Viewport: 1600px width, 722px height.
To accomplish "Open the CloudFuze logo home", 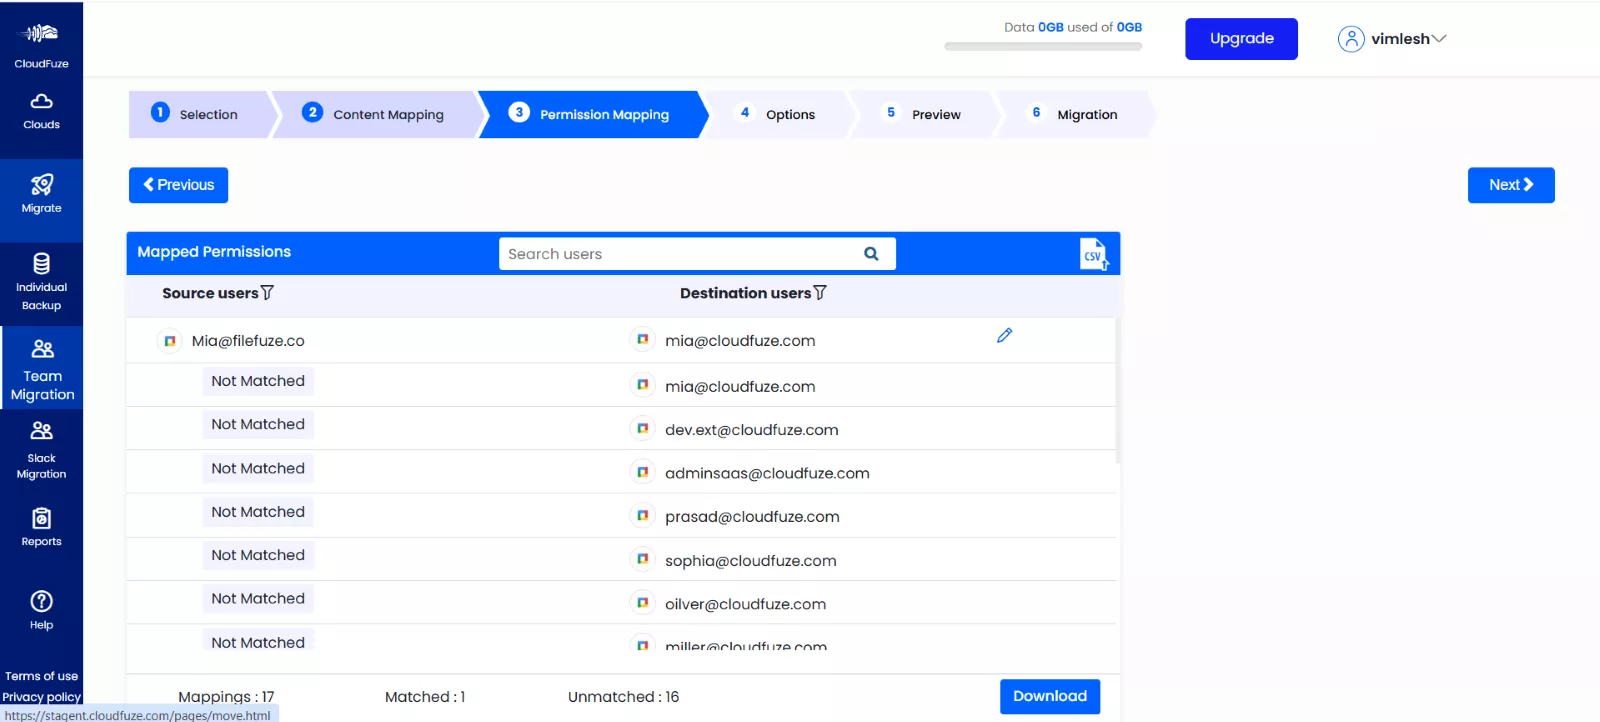I will click(41, 43).
